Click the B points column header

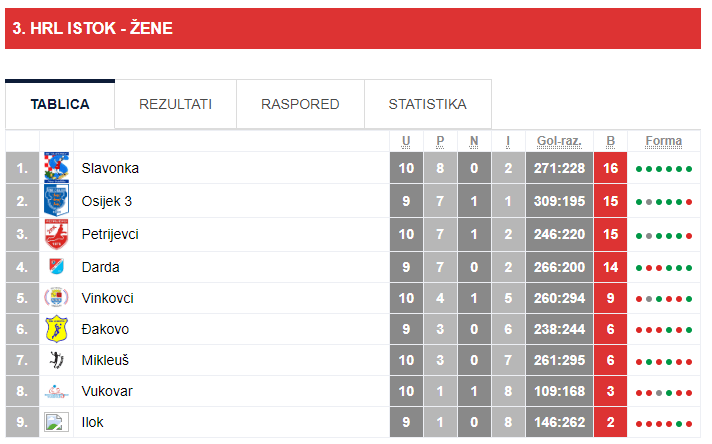(x=610, y=141)
